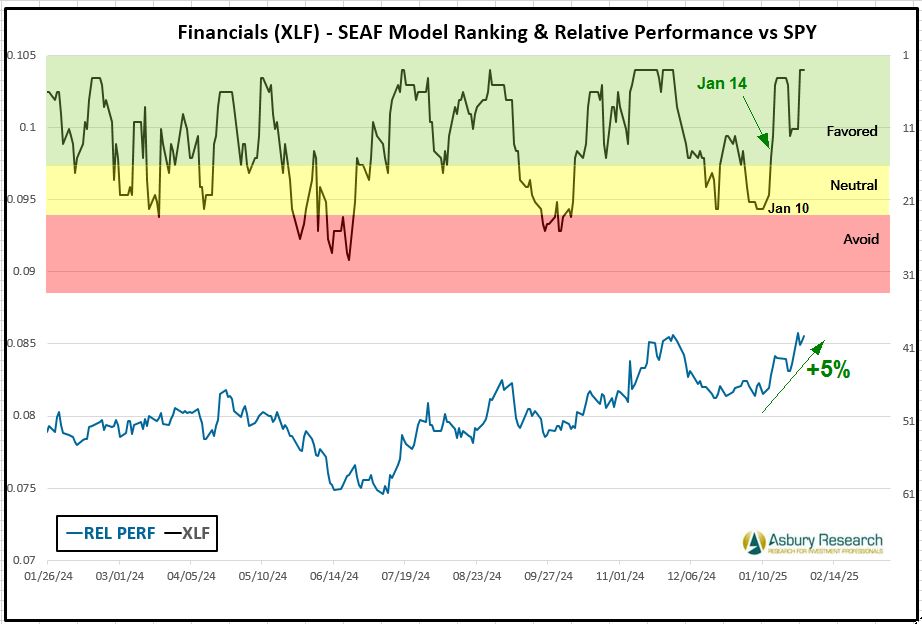Click the 0.105 left axis value

click(x=19, y=54)
